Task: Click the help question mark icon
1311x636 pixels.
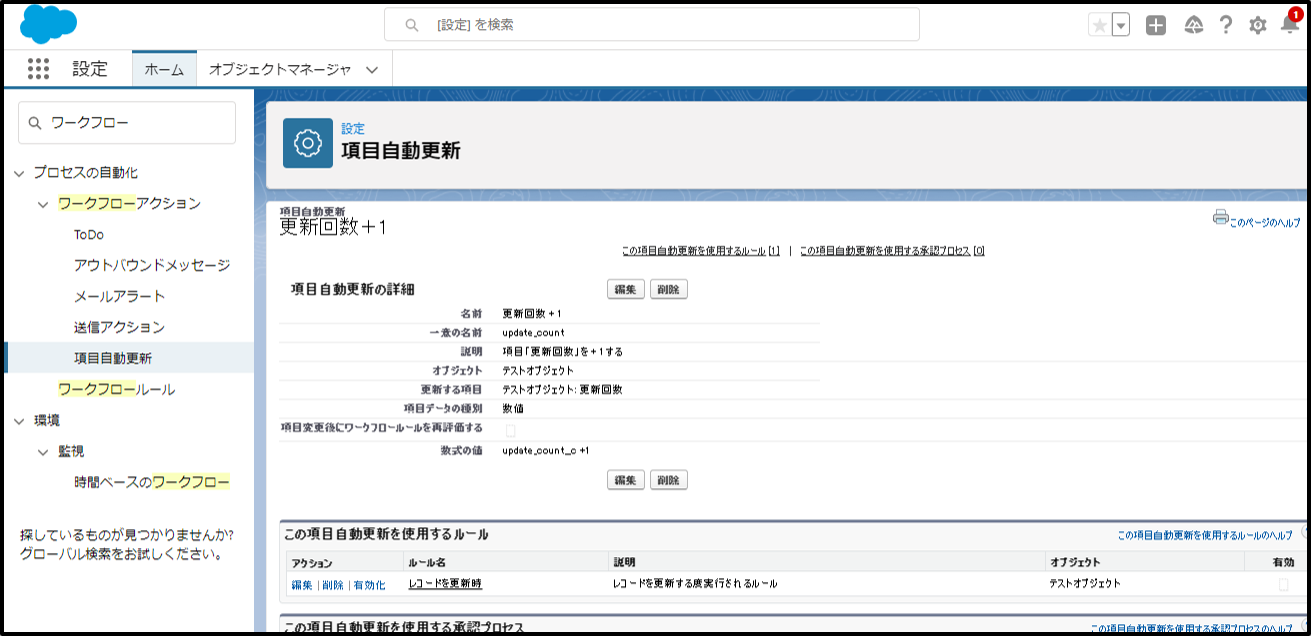Action: click(1225, 26)
